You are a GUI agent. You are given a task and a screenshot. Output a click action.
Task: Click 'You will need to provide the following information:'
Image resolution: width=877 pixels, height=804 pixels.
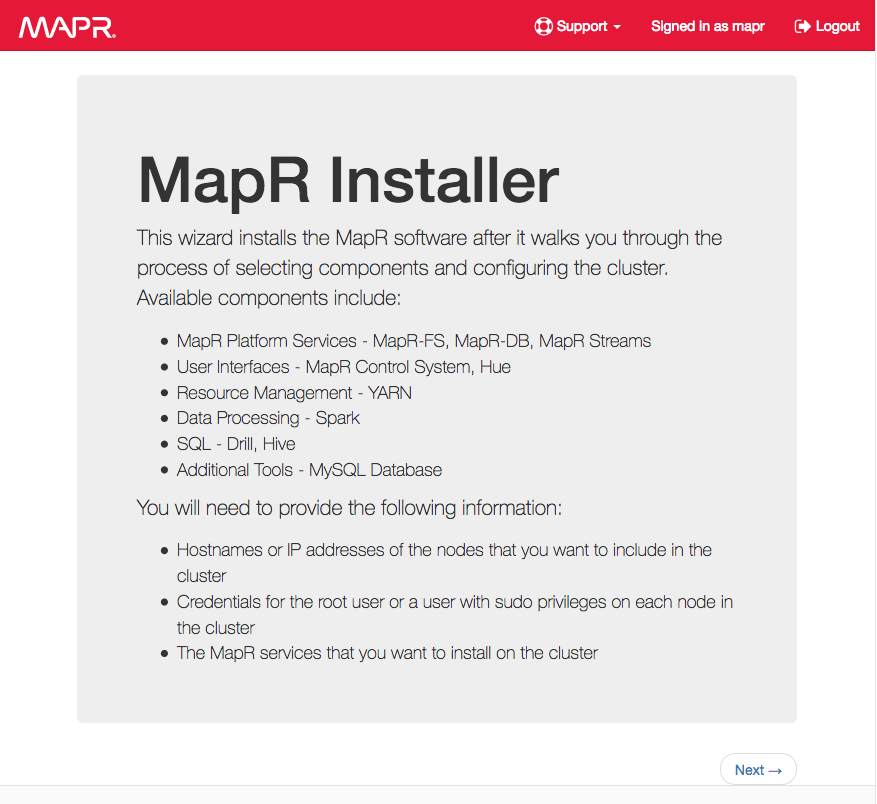(x=349, y=508)
